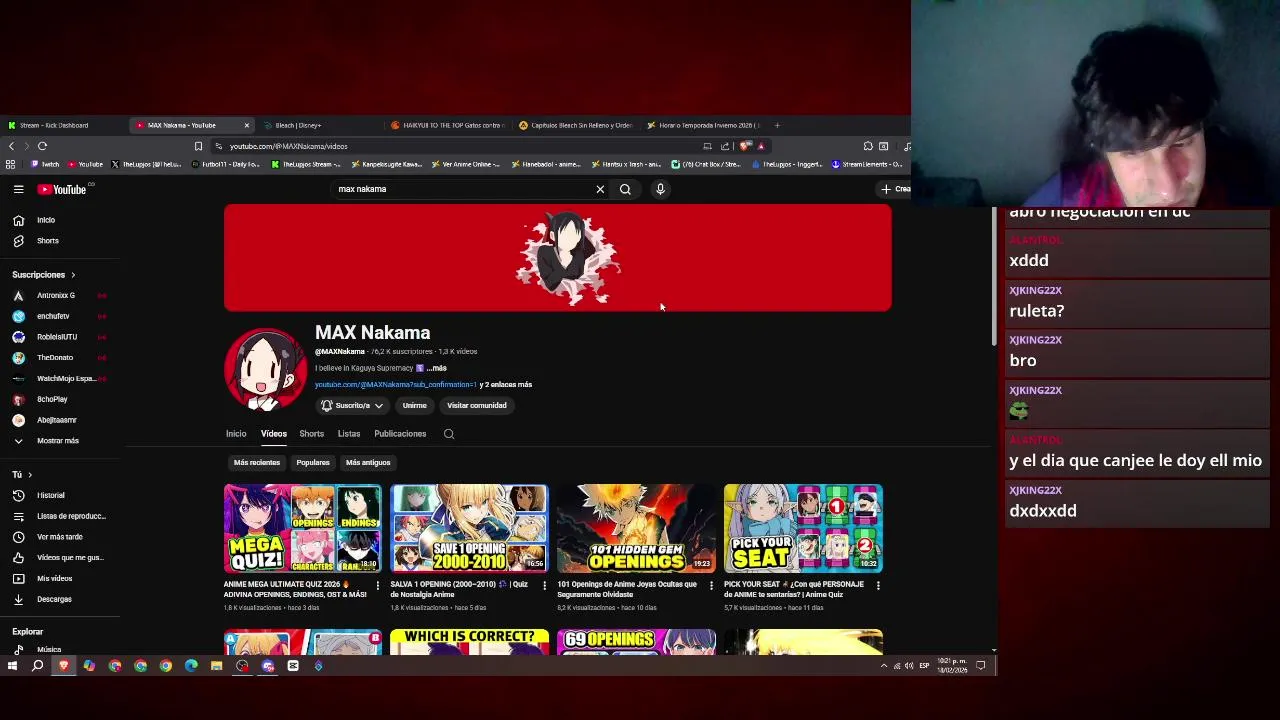This screenshot has width=1280, height=720.
Task: Click the search magnifier button
Action: (625, 189)
